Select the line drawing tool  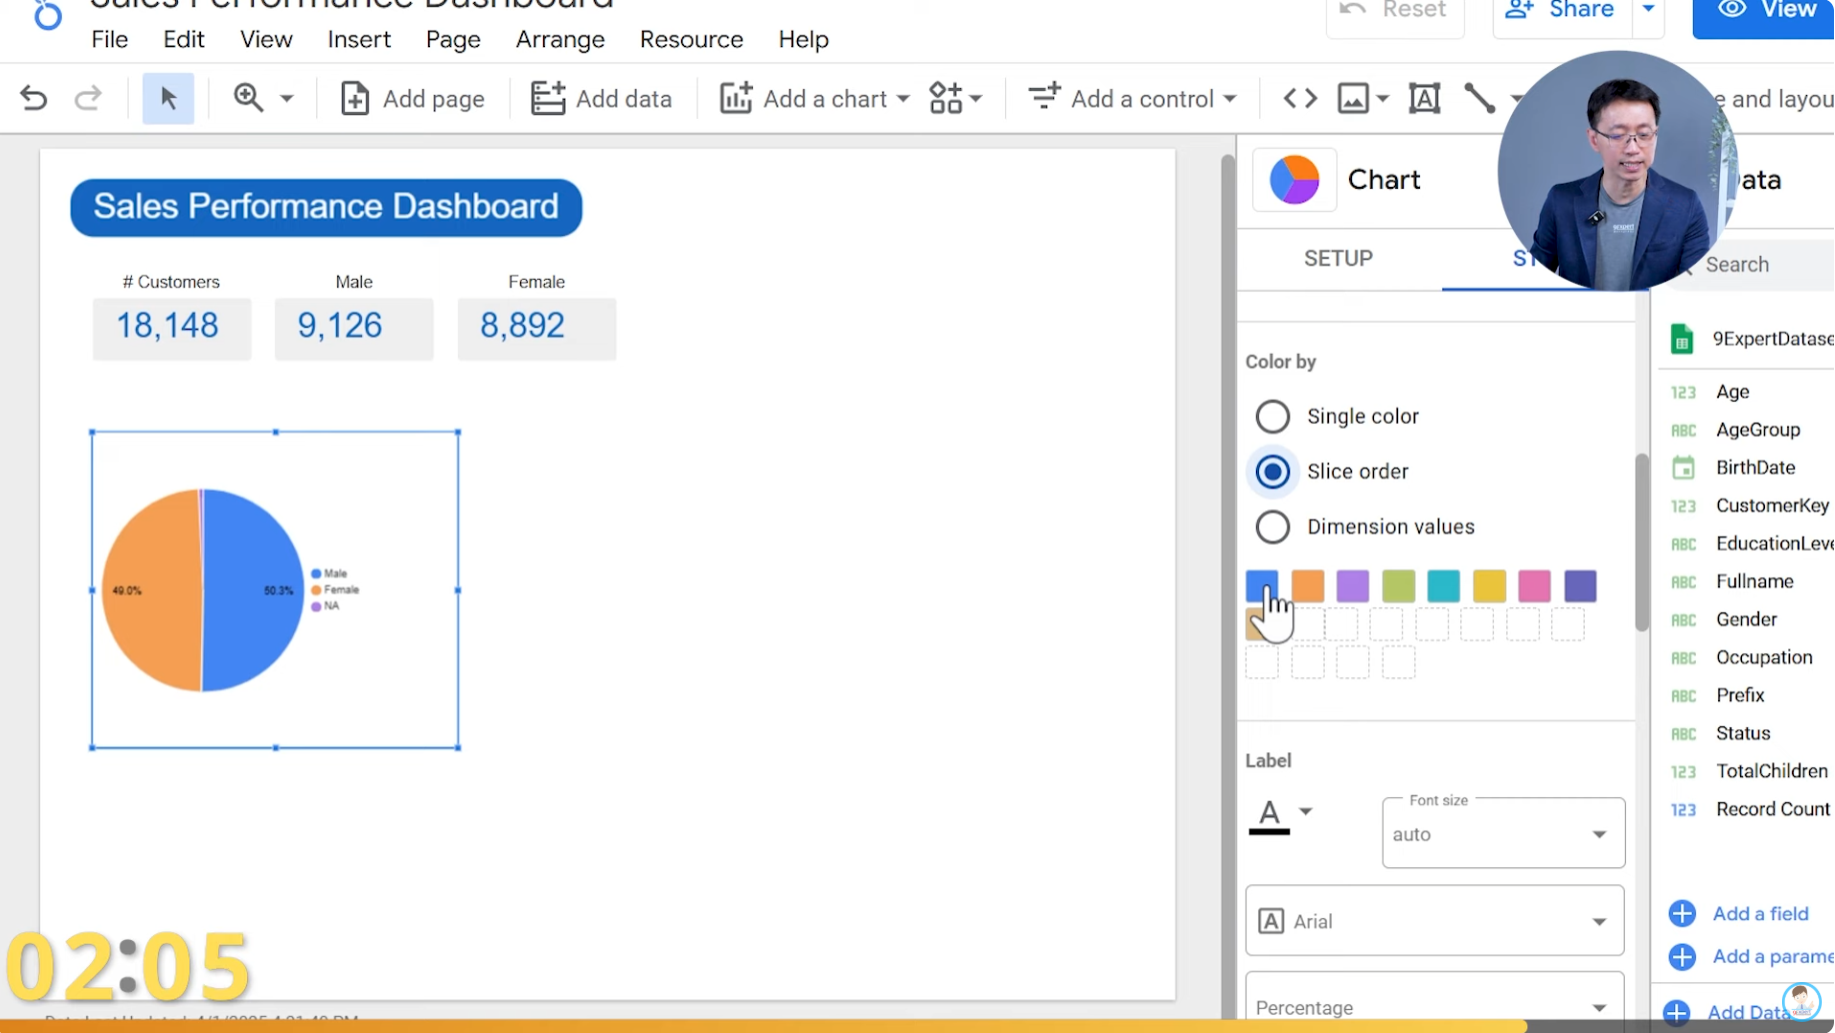[1479, 98]
